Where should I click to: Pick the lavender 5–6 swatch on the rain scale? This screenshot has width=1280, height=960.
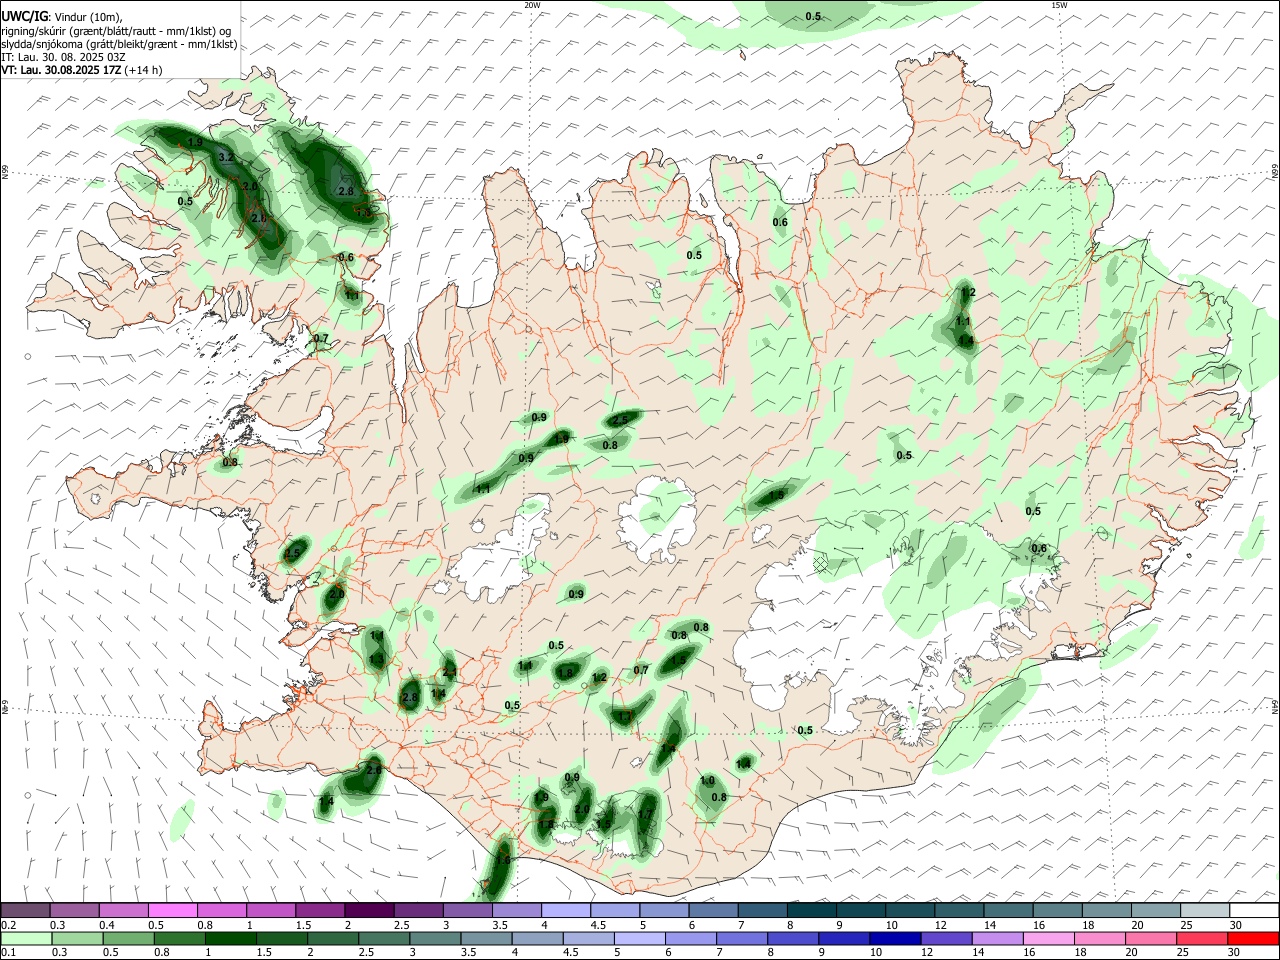click(x=640, y=939)
